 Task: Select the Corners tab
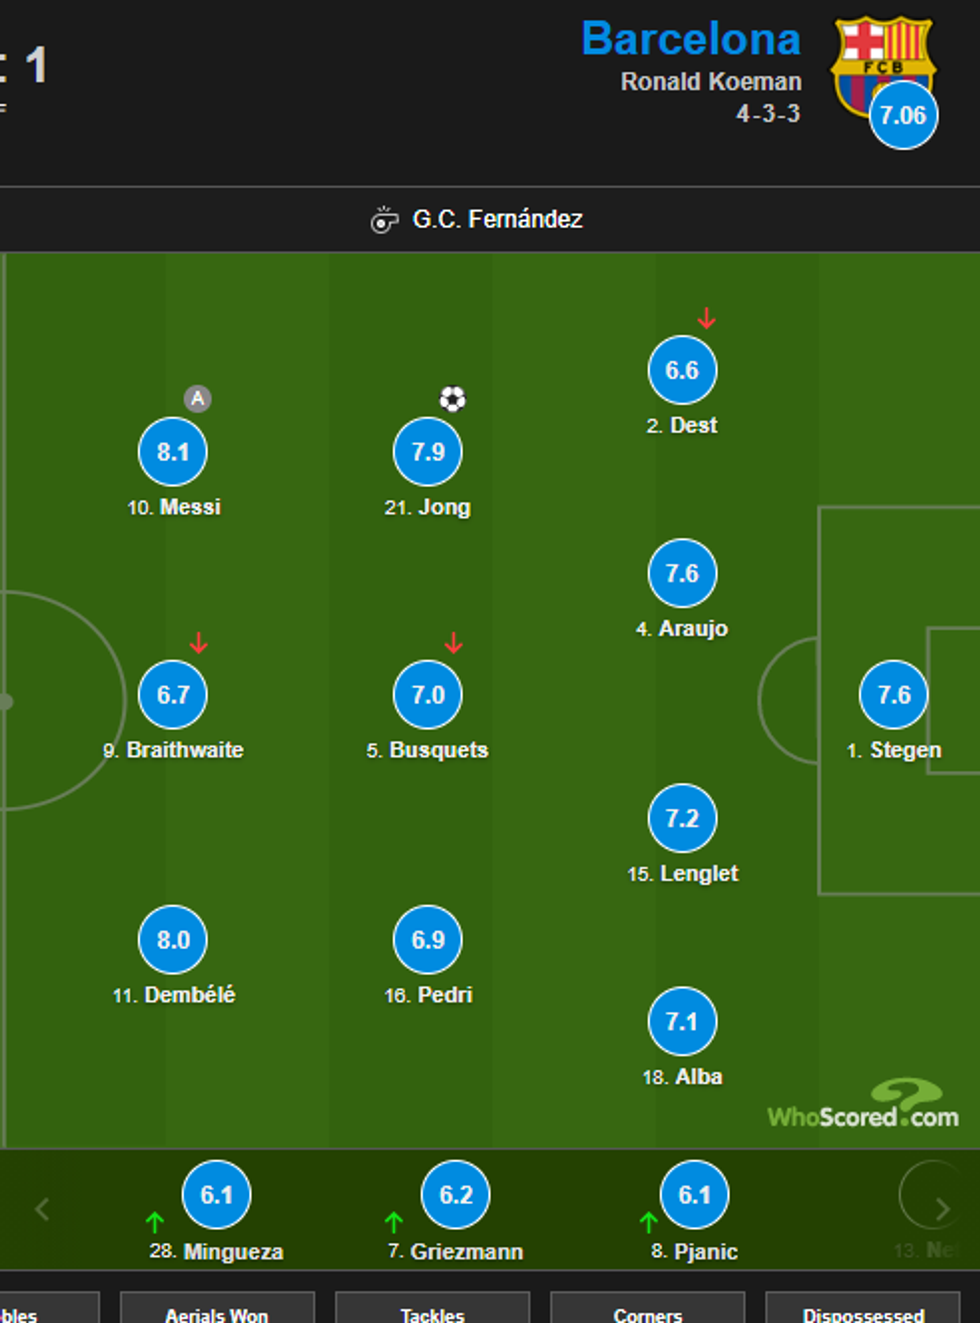coord(647,1312)
